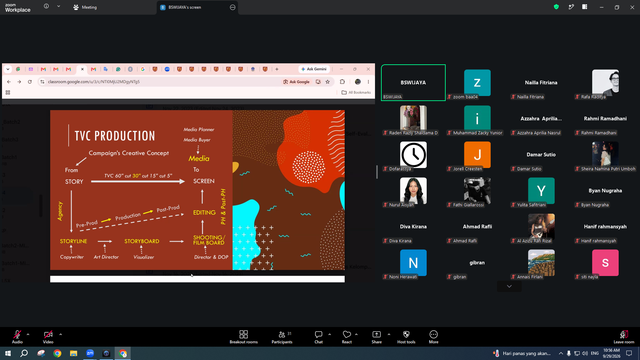Open meeting info icon in title bar
Screen dimensions: 640x360
46,7
